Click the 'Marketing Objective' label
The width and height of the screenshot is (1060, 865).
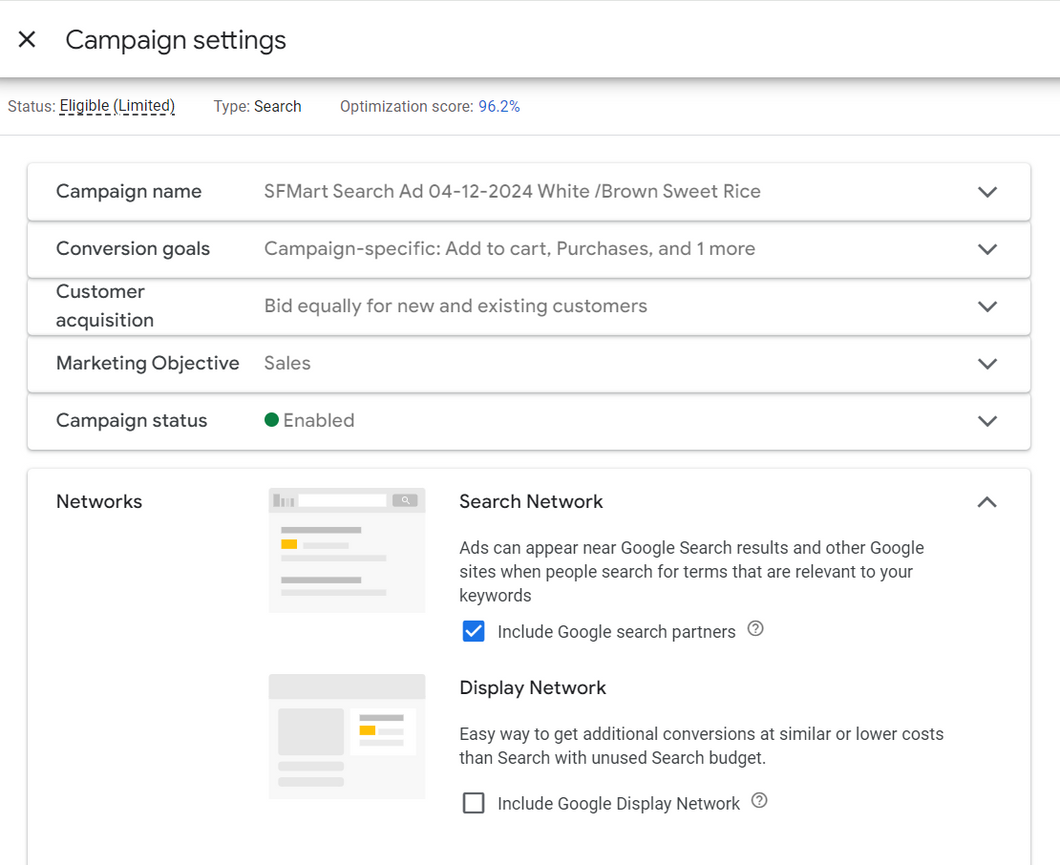coord(147,364)
